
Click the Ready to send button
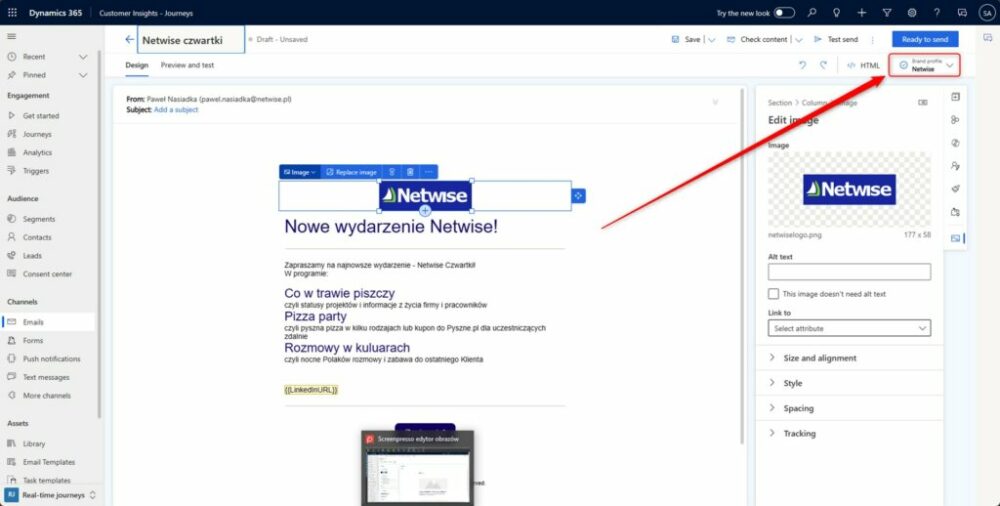(924, 39)
